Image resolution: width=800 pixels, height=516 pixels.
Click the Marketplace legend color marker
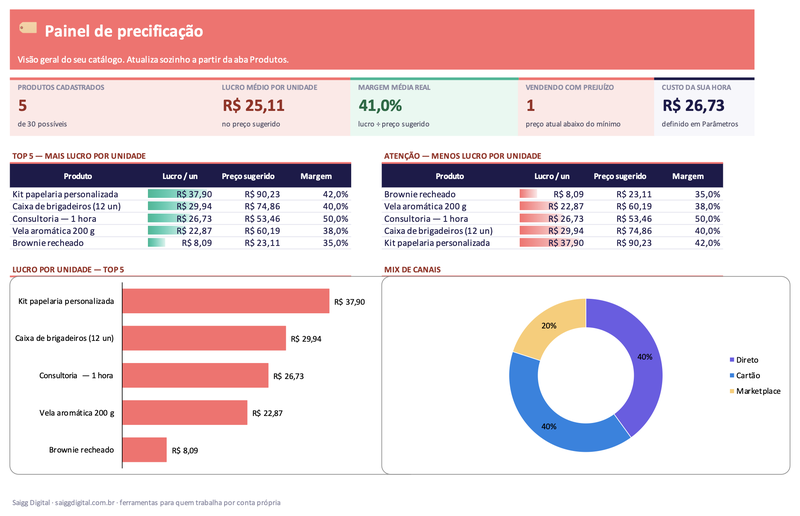pyautogui.click(x=732, y=391)
